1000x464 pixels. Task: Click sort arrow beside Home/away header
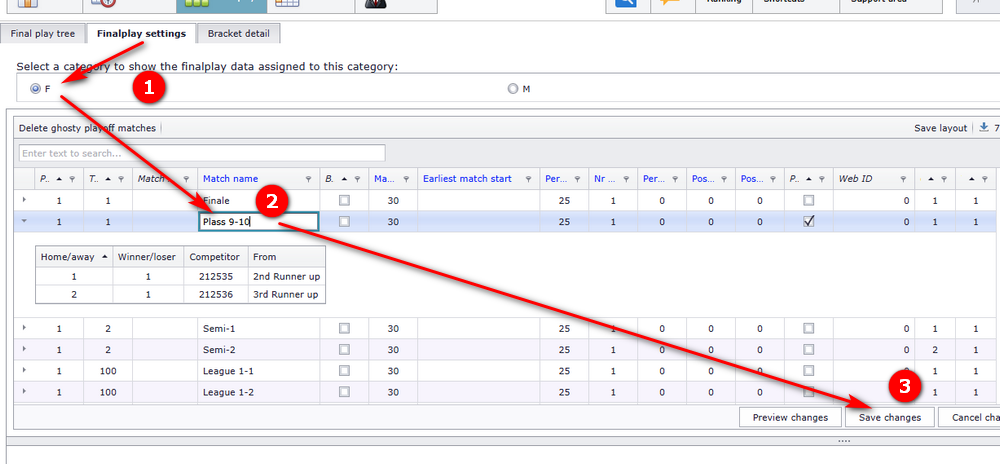105,257
